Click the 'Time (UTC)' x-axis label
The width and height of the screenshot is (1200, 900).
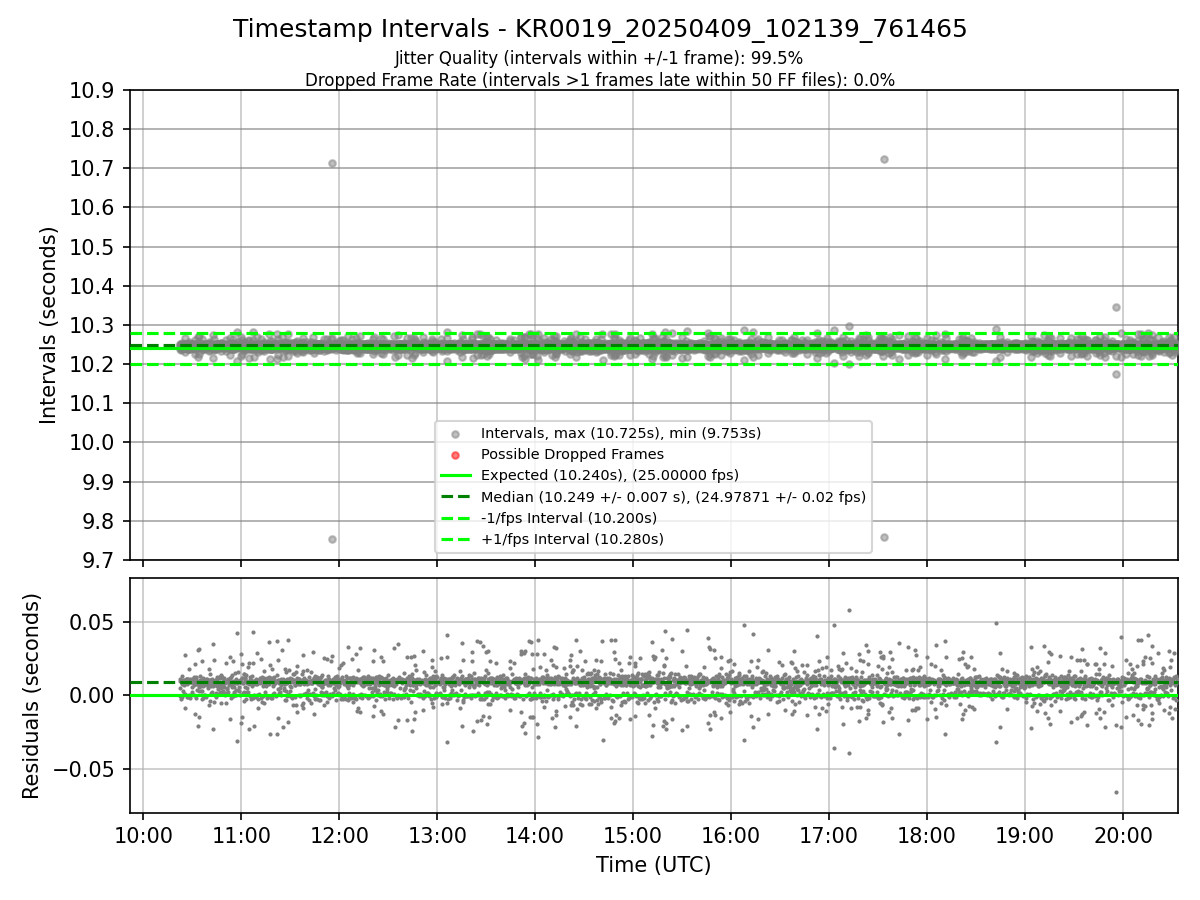pos(653,865)
